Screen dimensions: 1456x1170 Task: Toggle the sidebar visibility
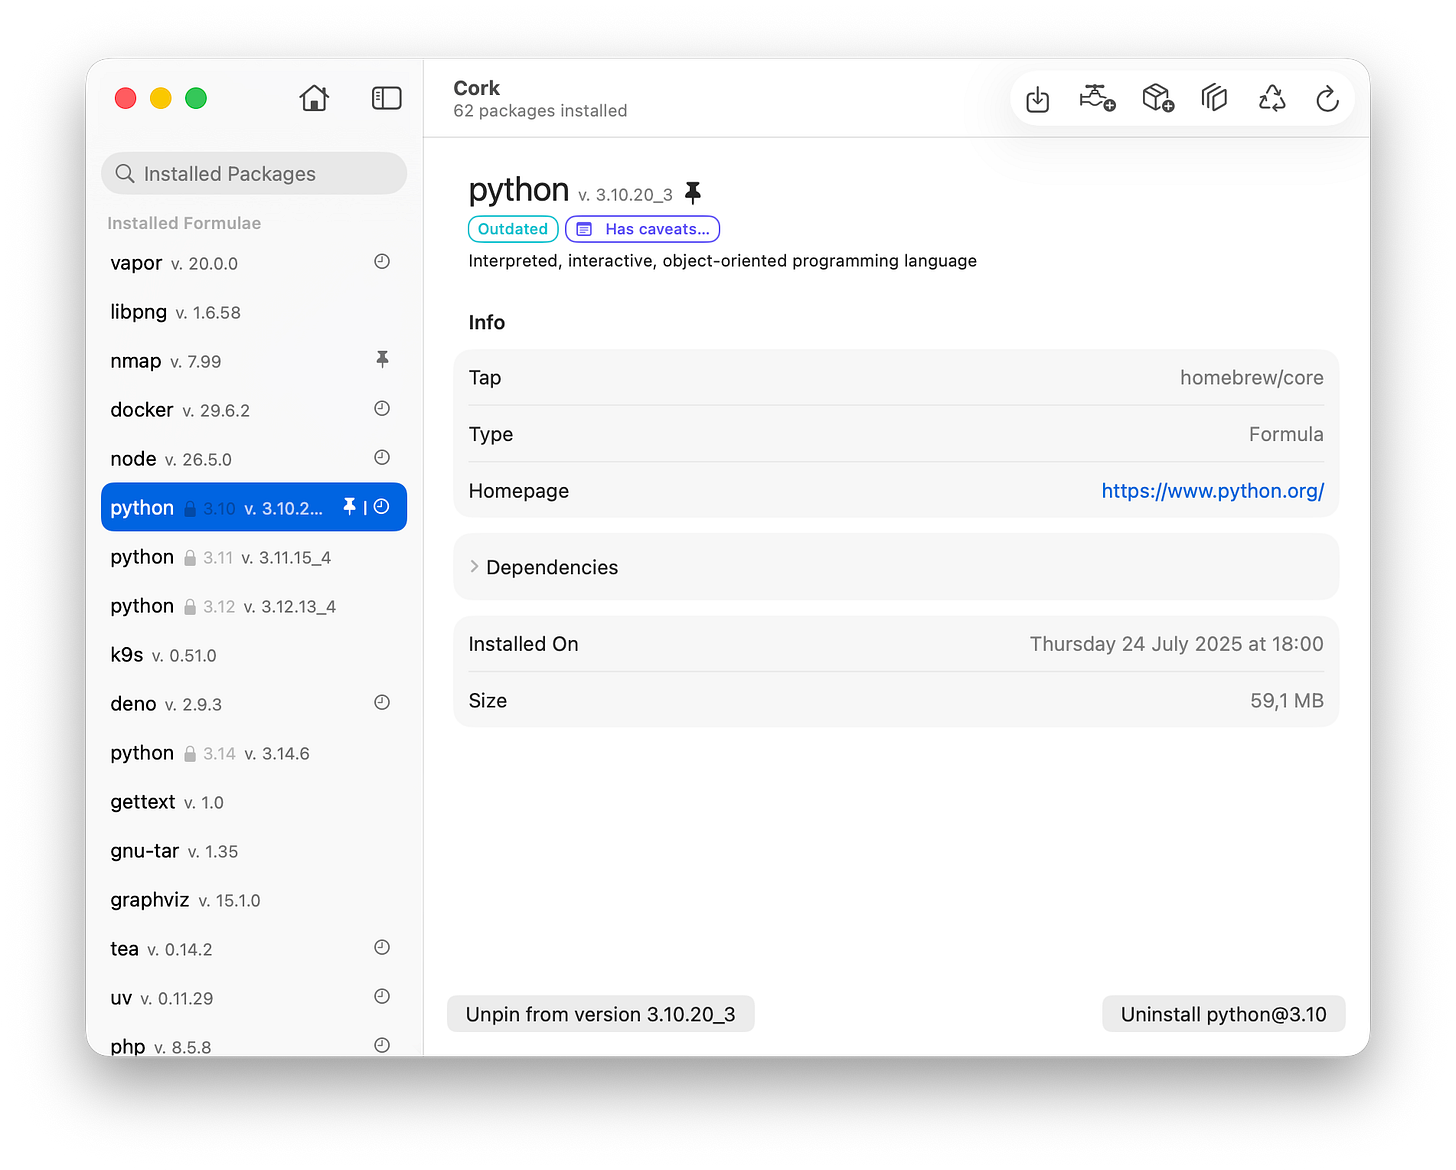coord(386,98)
